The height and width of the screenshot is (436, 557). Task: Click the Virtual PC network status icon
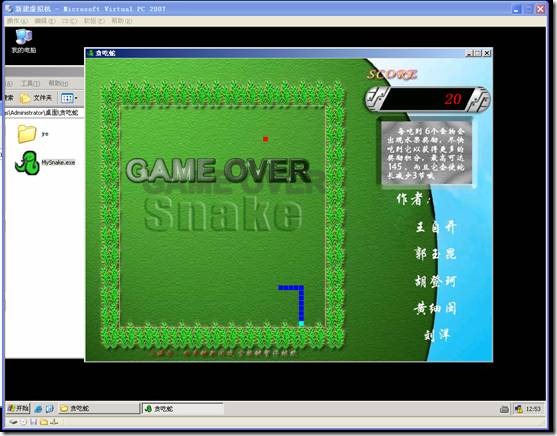(54, 422)
